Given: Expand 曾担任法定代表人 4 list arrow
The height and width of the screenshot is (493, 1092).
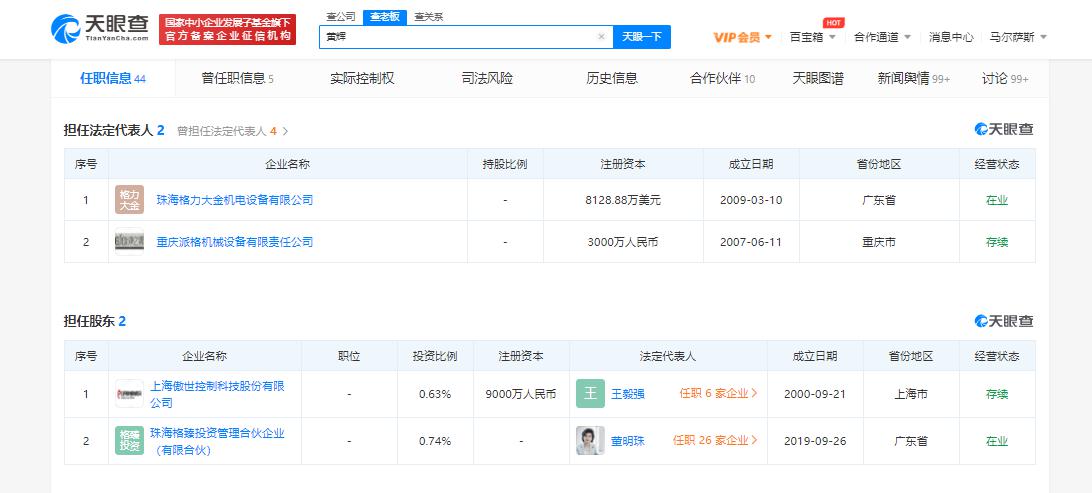Looking at the screenshot, I should click(x=285, y=130).
